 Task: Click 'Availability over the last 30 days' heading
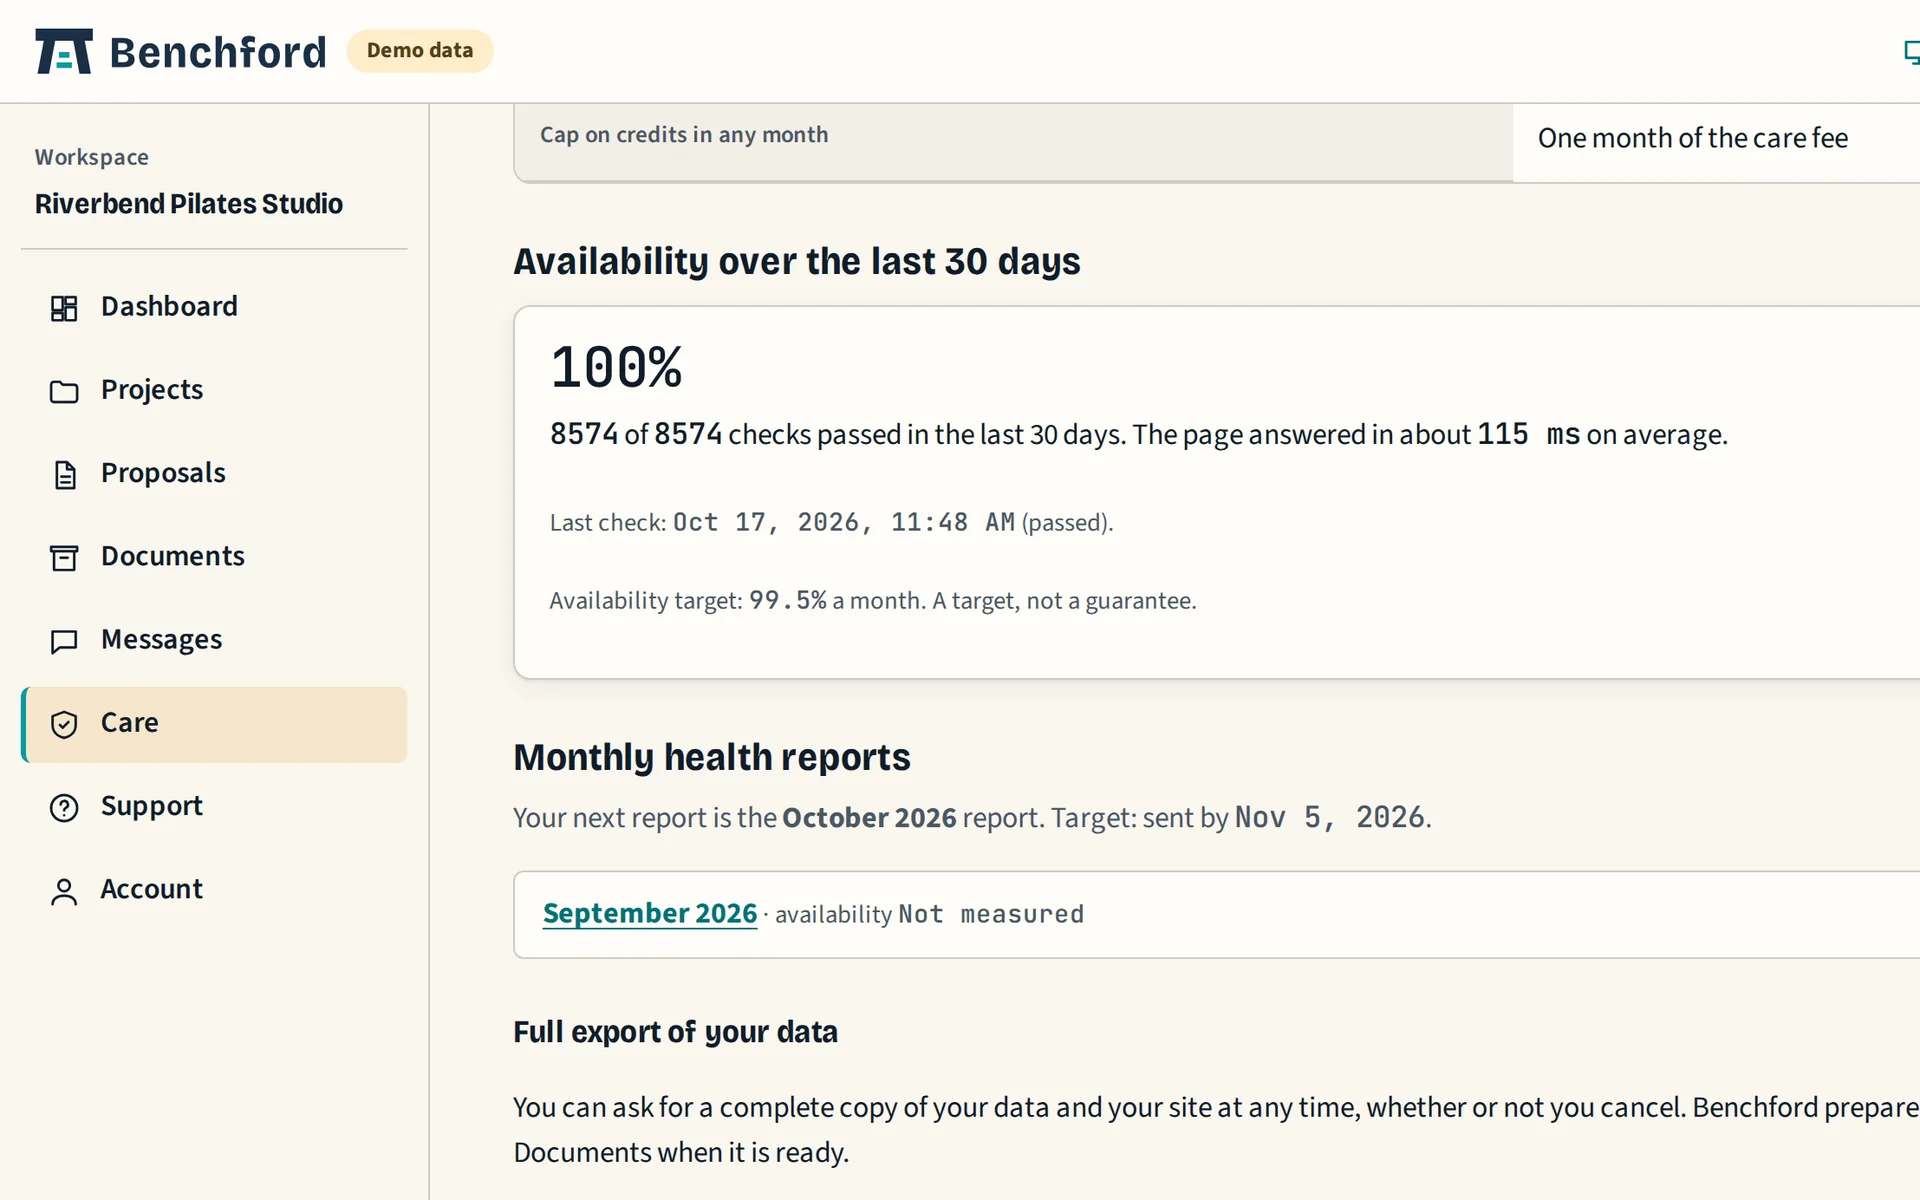tap(796, 261)
